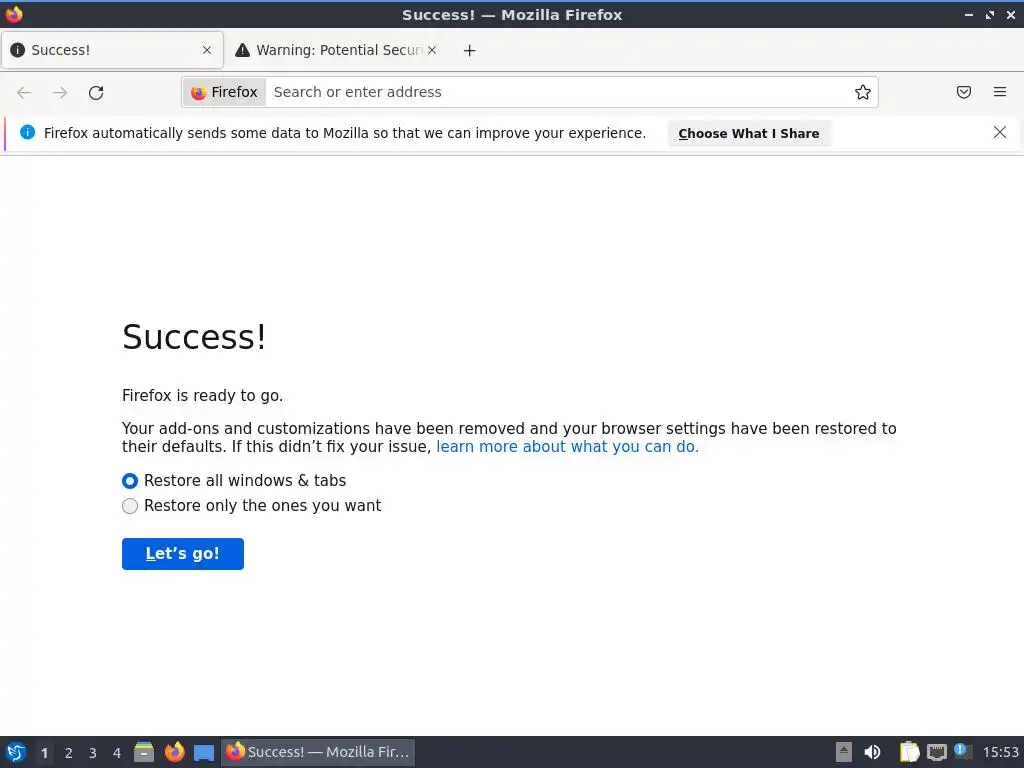This screenshot has width=1024, height=768.
Task: Switch to the Success! tab
Action: point(112,50)
